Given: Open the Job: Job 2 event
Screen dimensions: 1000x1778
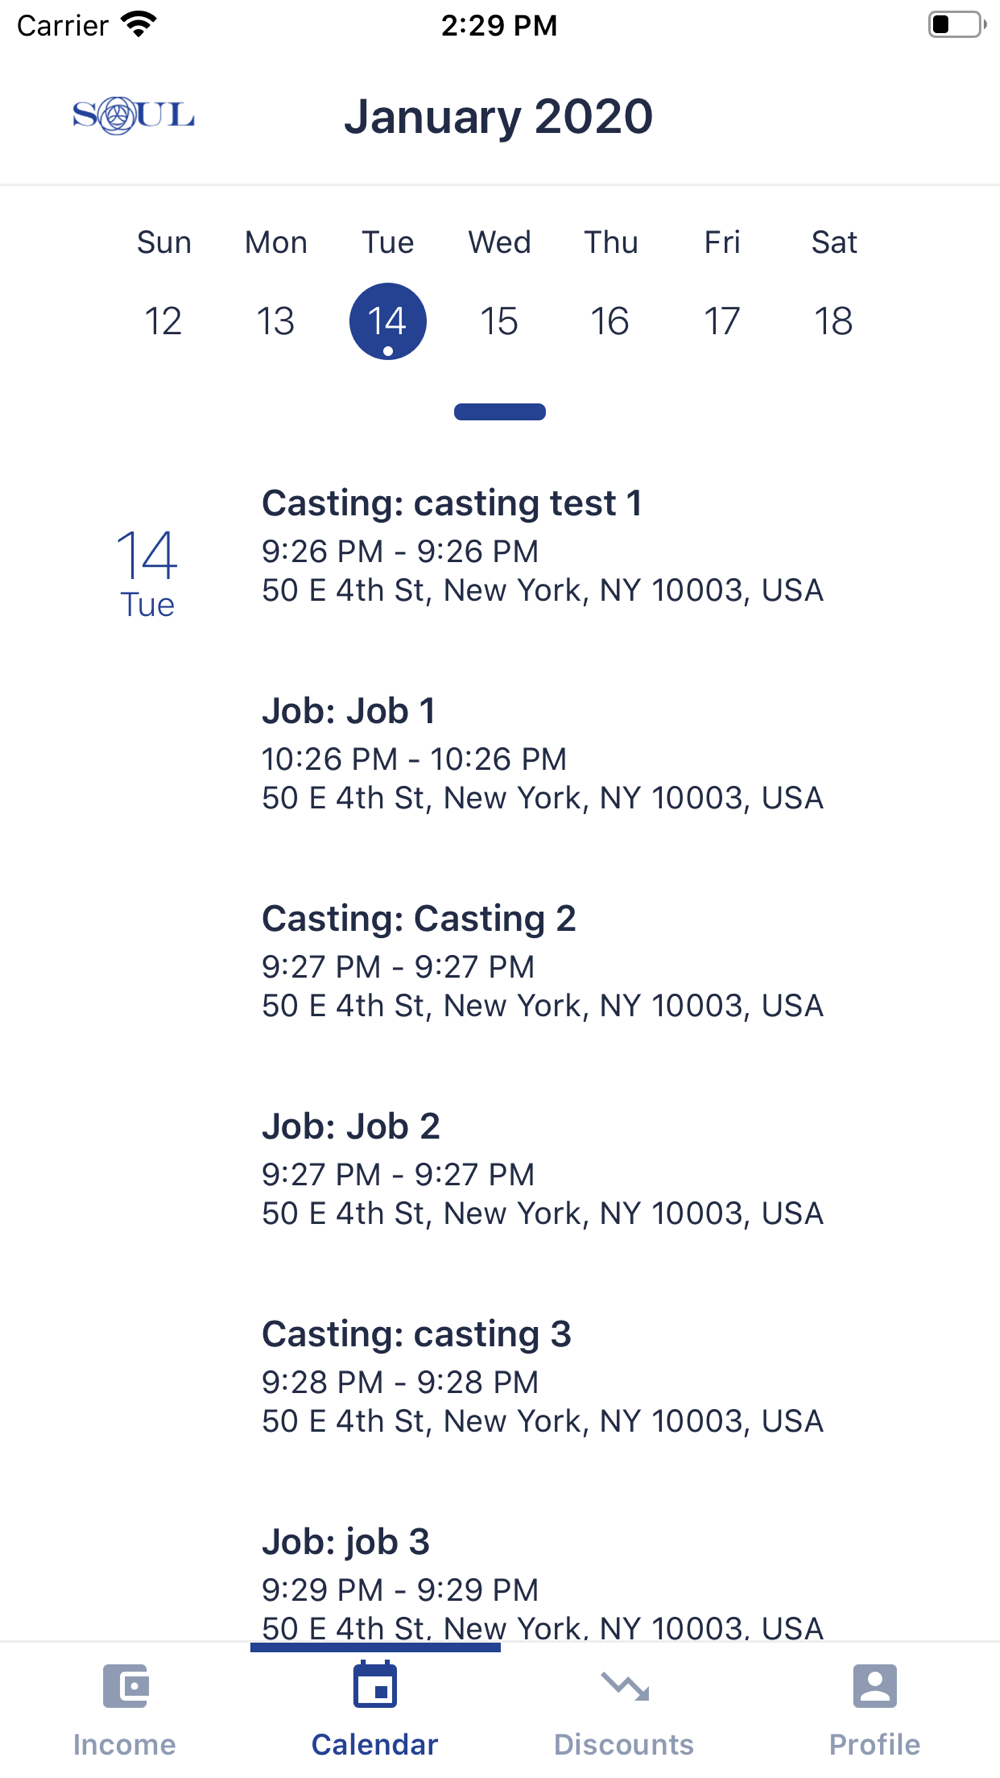Looking at the screenshot, I should pos(543,1169).
